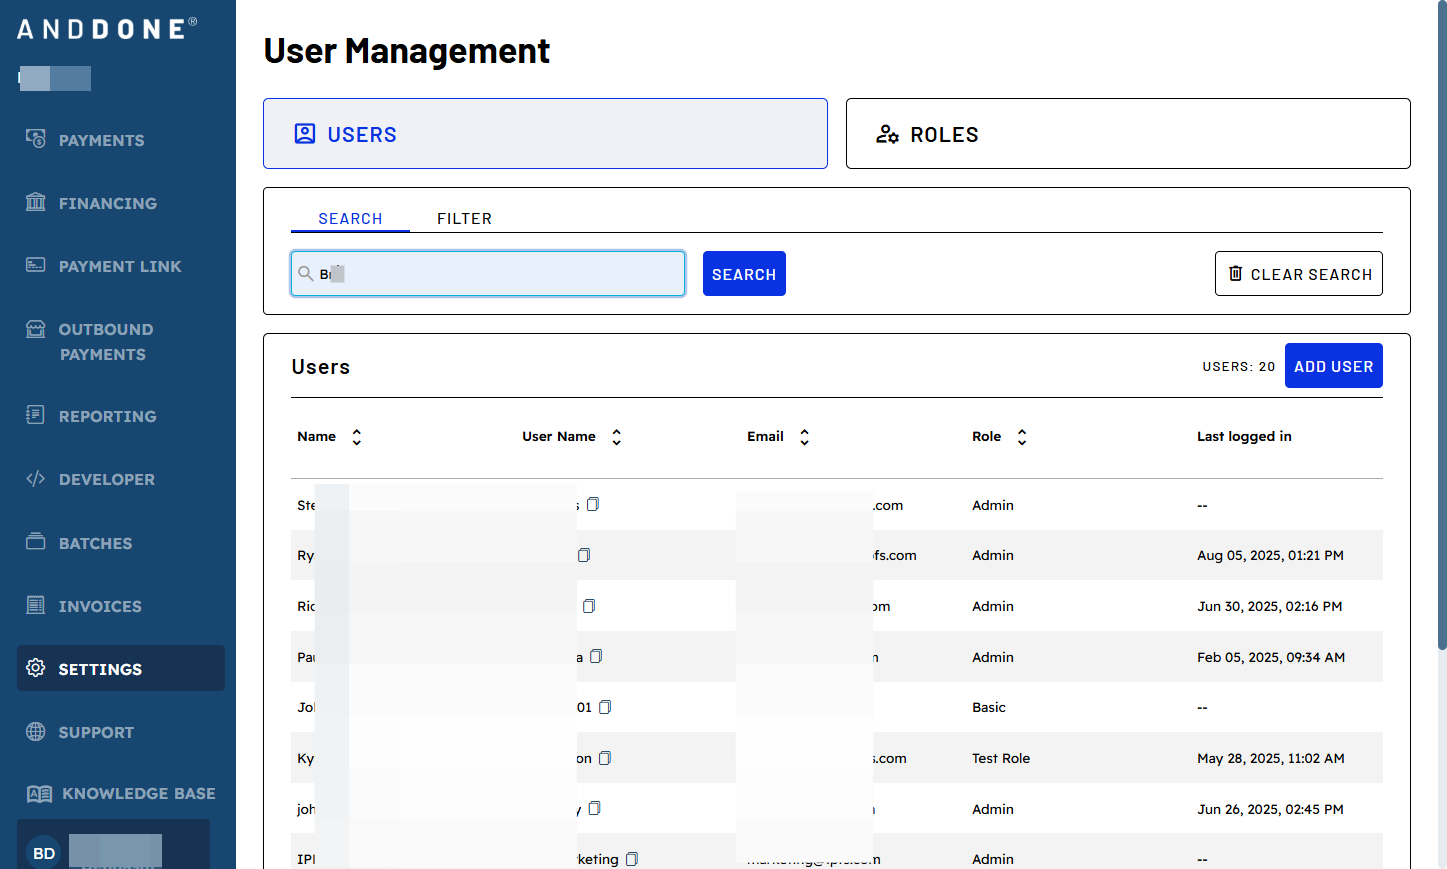Switch to the Roles tab

(x=1128, y=133)
